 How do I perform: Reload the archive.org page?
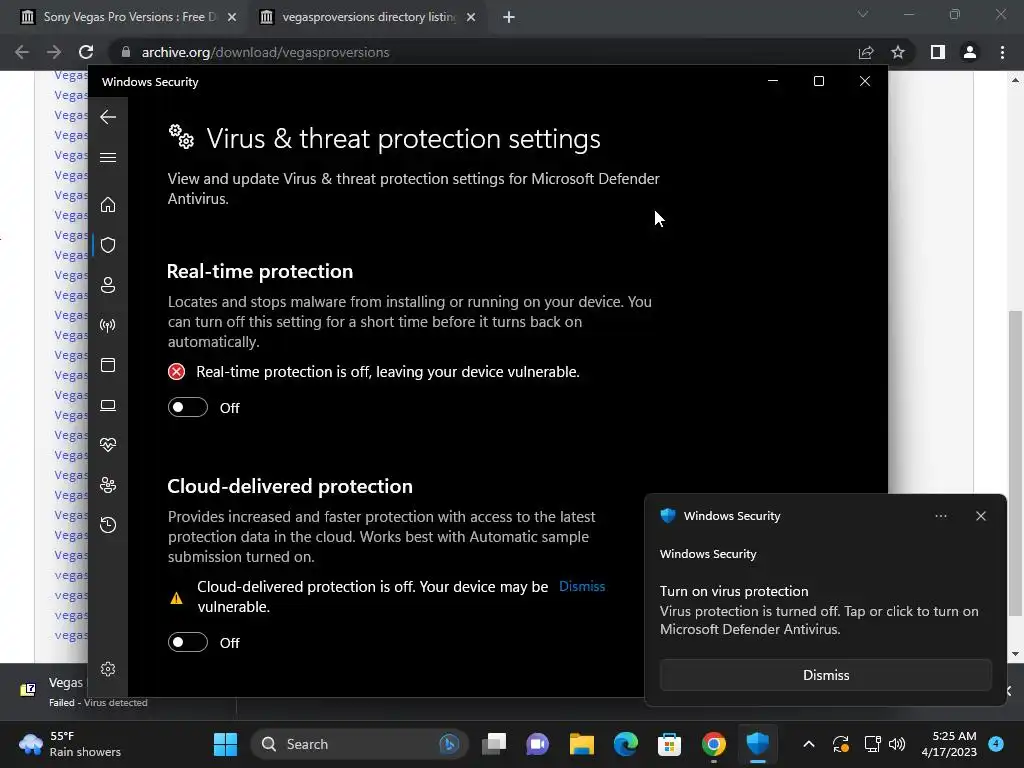[x=86, y=52]
